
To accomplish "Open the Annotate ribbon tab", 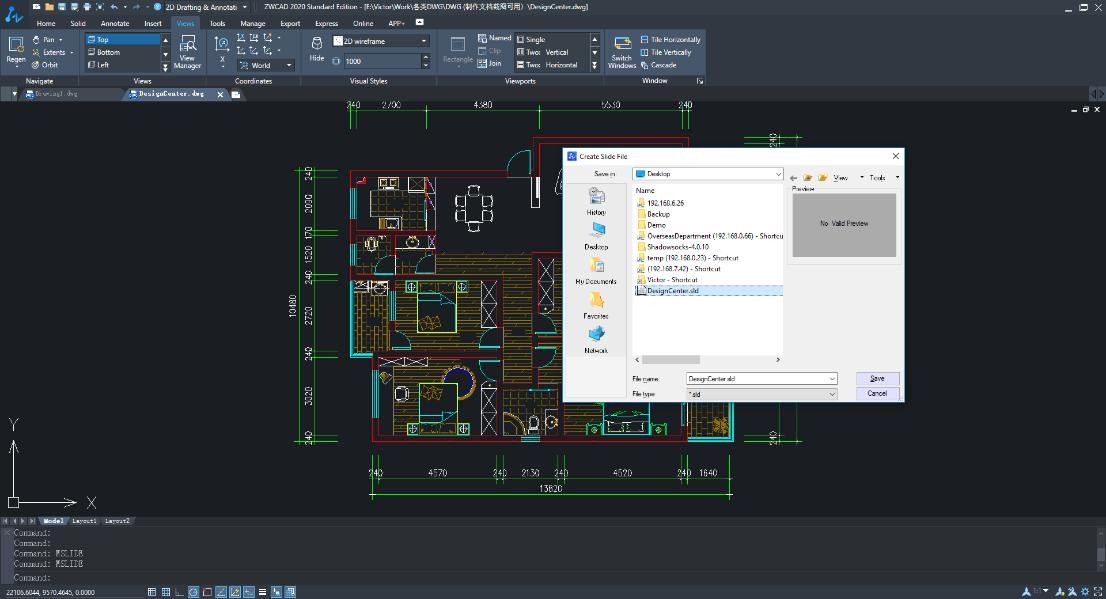I will coord(115,23).
